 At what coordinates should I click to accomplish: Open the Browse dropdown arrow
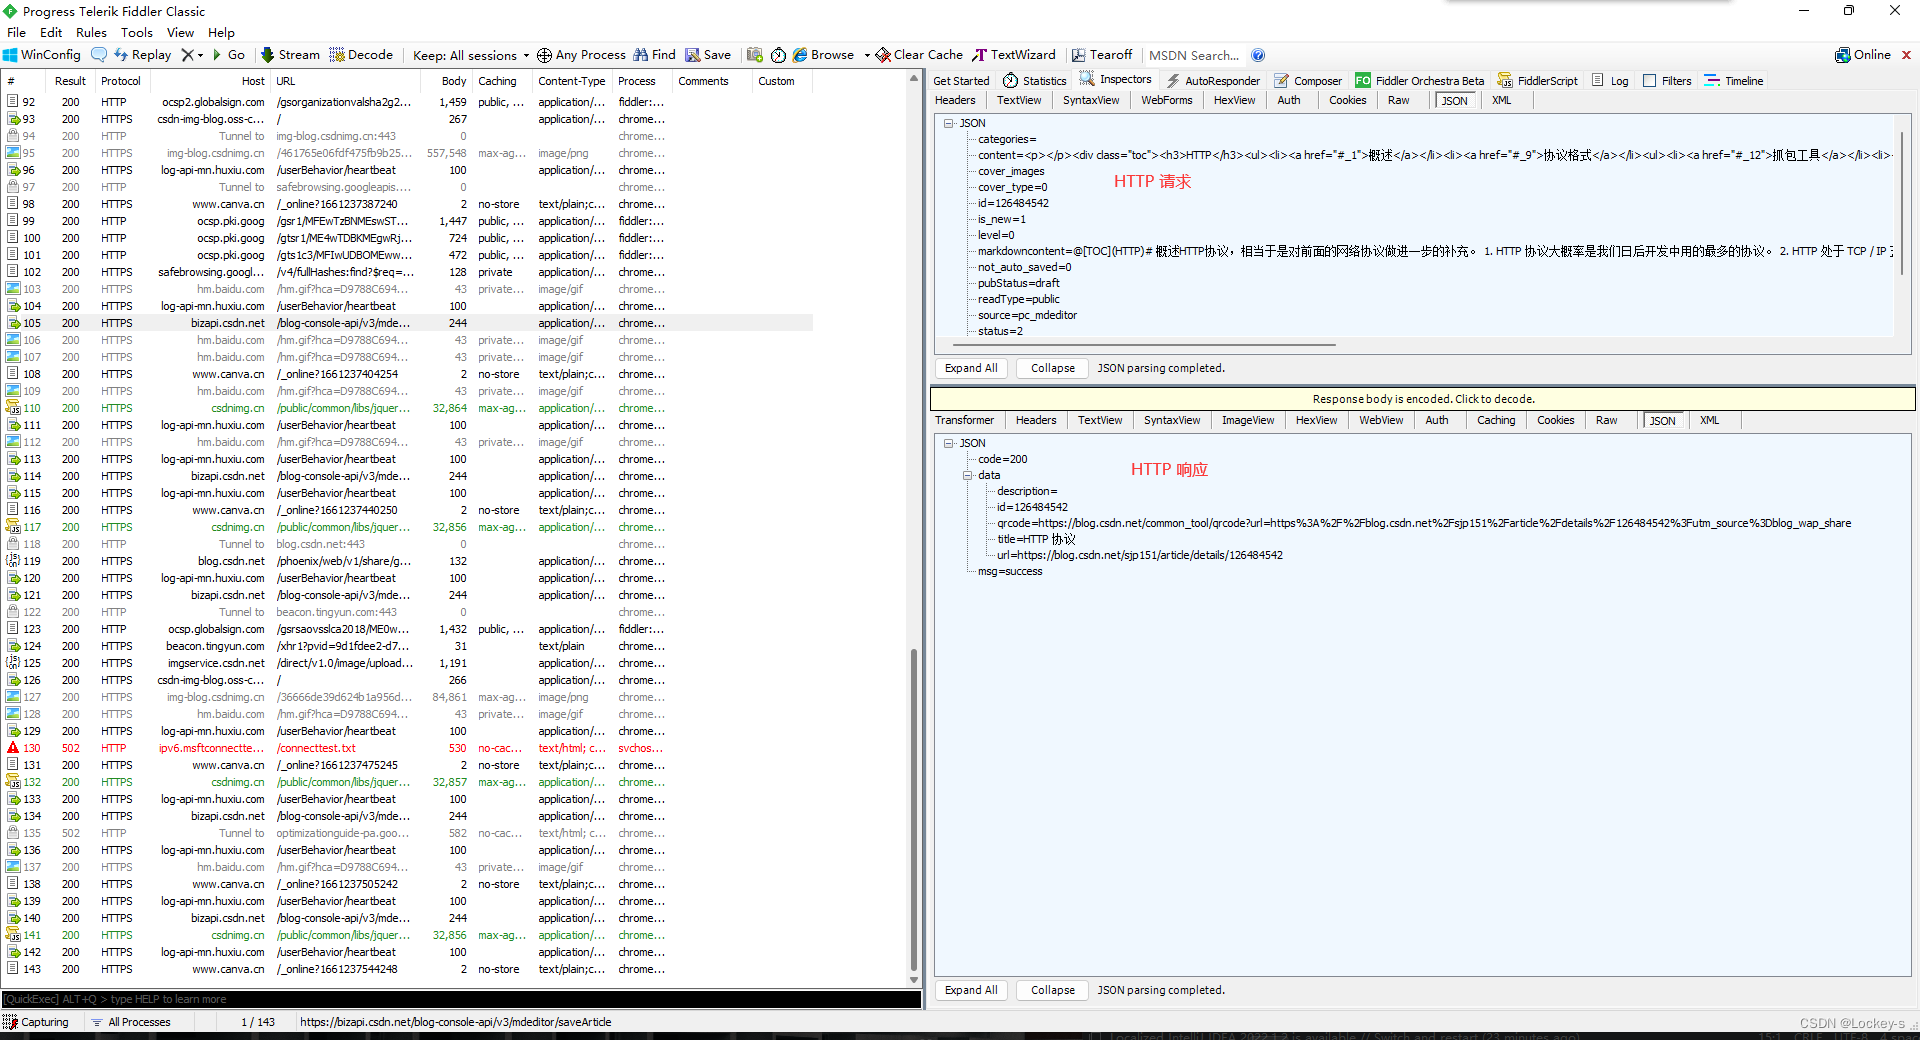(x=867, y=55)
